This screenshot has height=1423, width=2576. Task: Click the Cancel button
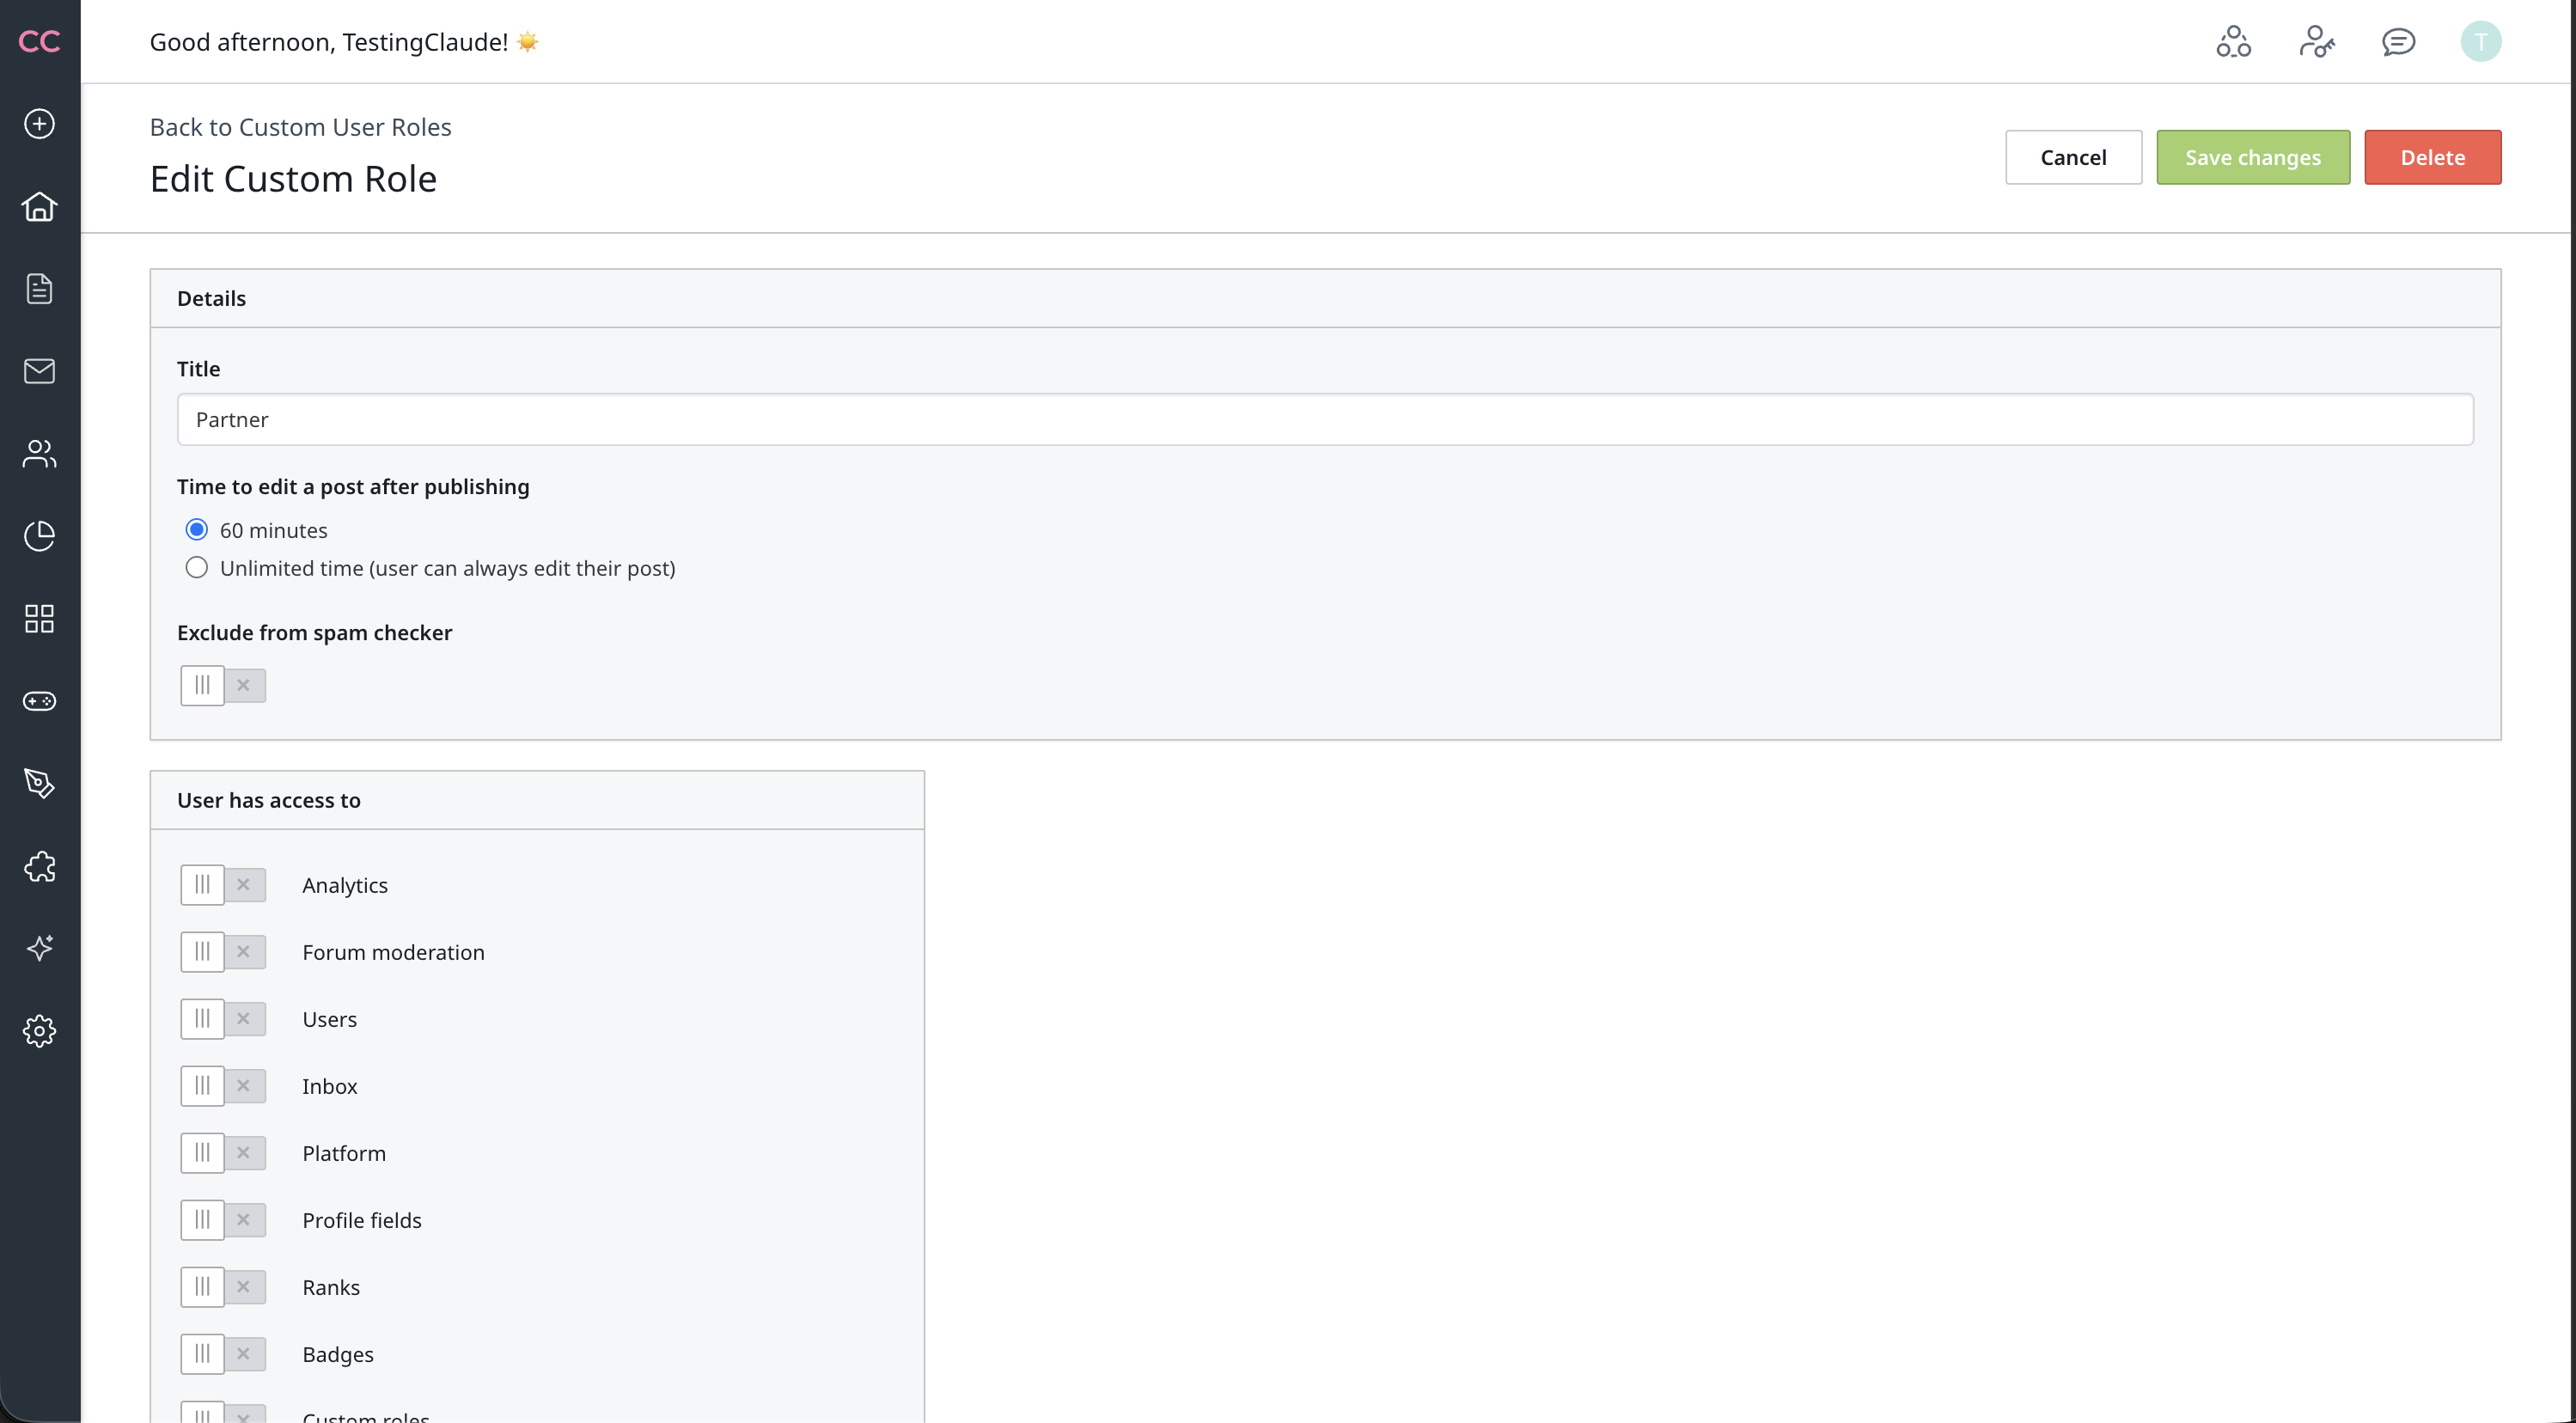tap(2073, 157)
